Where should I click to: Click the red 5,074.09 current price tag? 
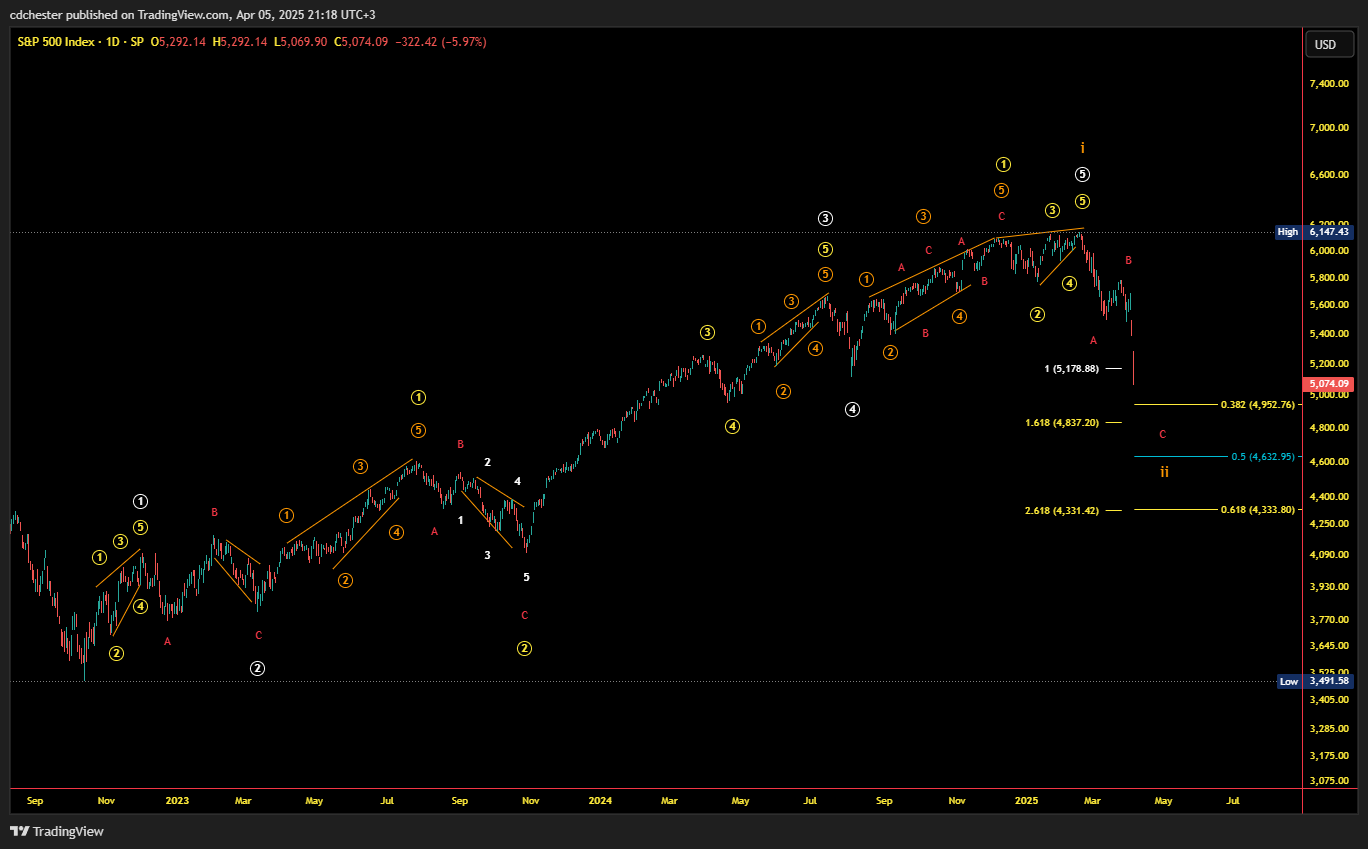coord(1329,383)
